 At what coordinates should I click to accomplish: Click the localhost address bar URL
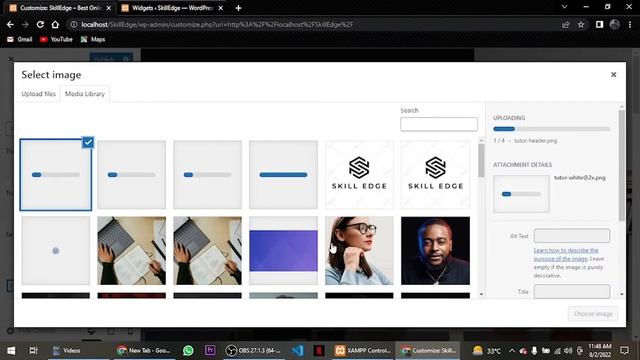tap(217, 24)
